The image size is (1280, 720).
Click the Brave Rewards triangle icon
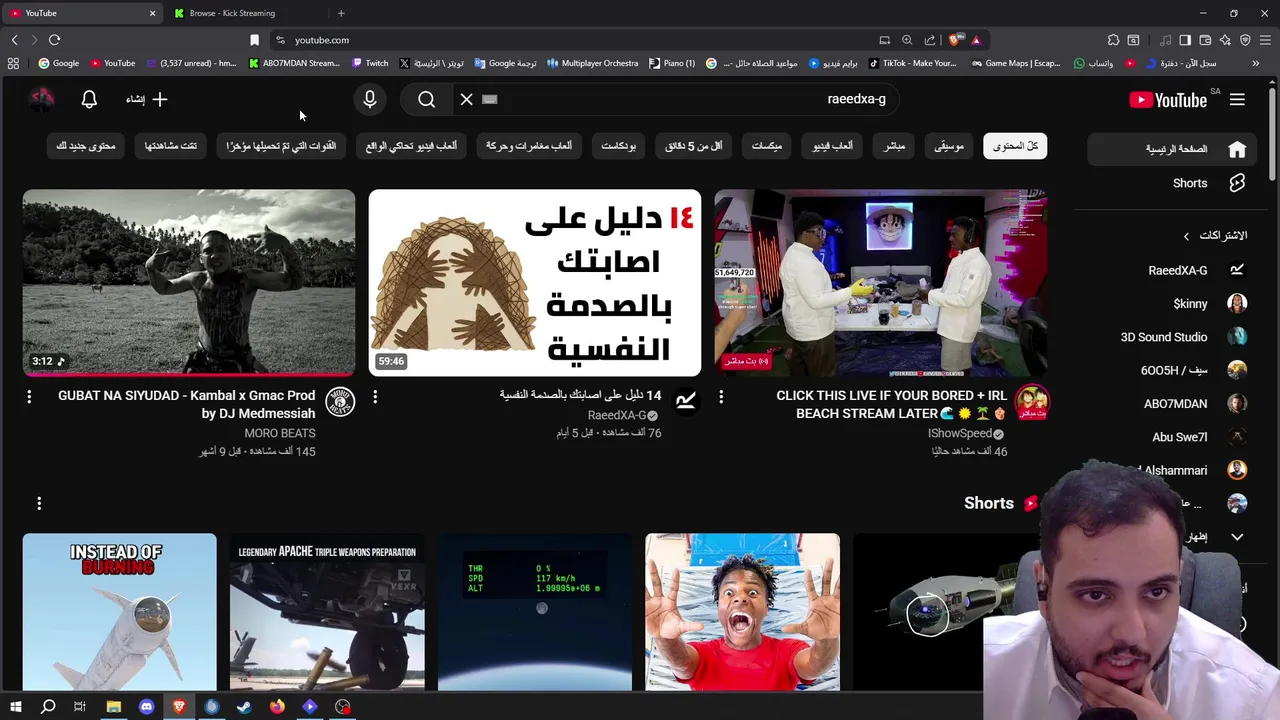pyautogui.click(x=976, y=40)
